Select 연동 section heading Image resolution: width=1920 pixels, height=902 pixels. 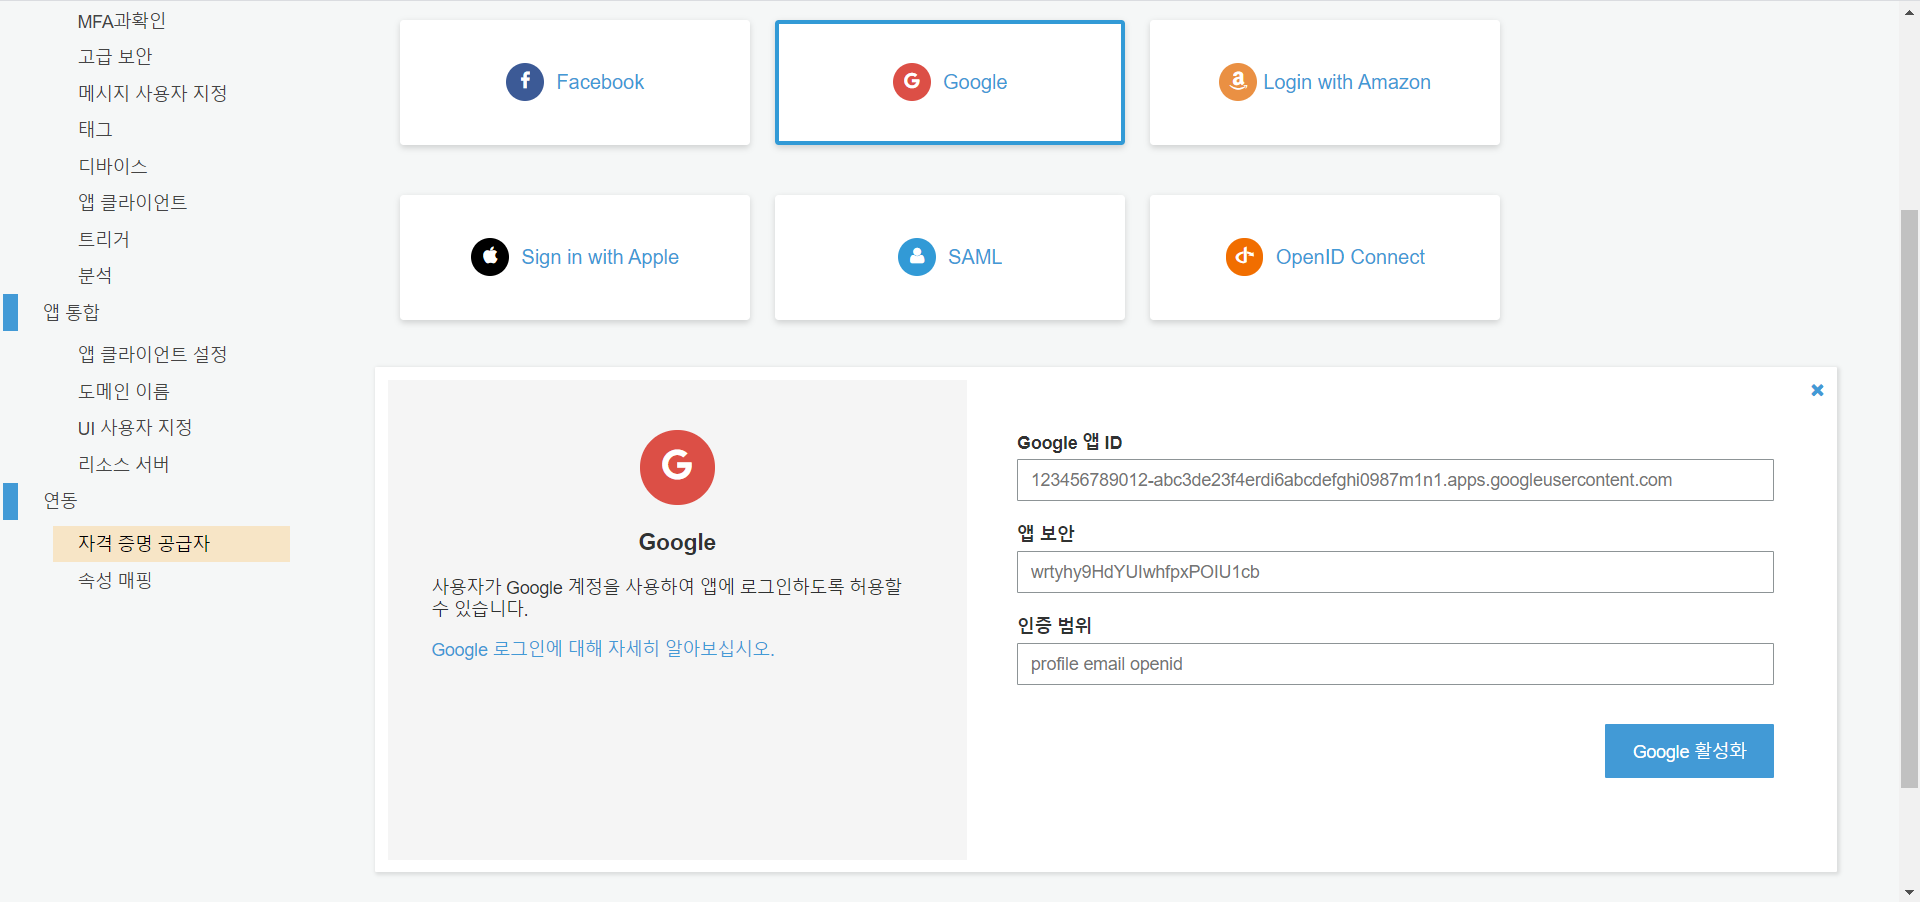pos(60,501)
